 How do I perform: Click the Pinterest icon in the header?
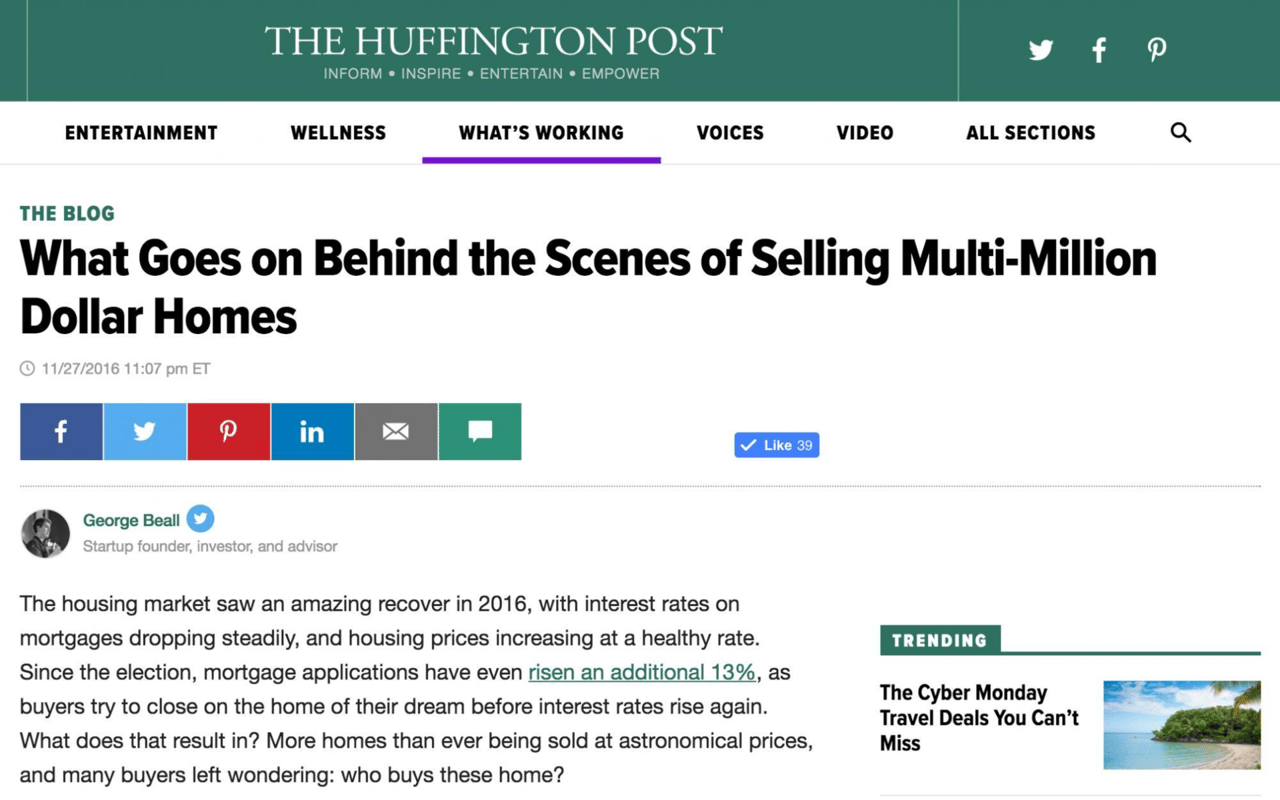pos(1157,50)
